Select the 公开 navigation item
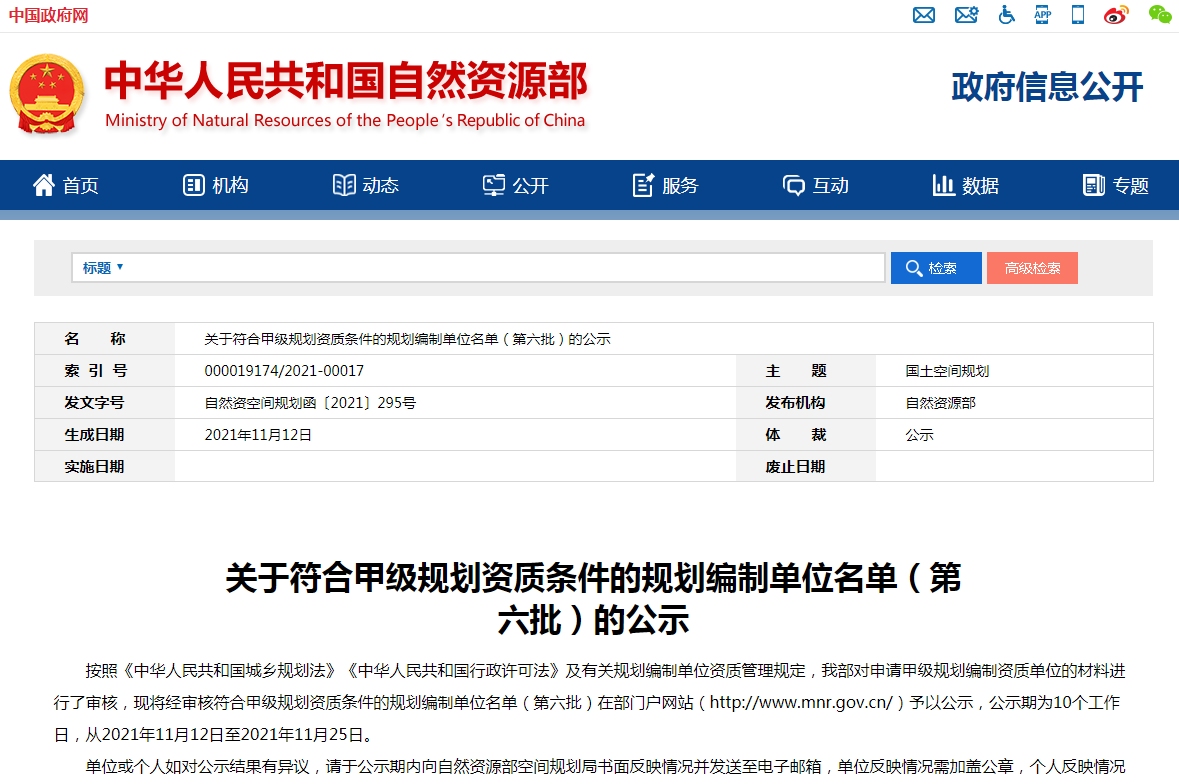 516,185
